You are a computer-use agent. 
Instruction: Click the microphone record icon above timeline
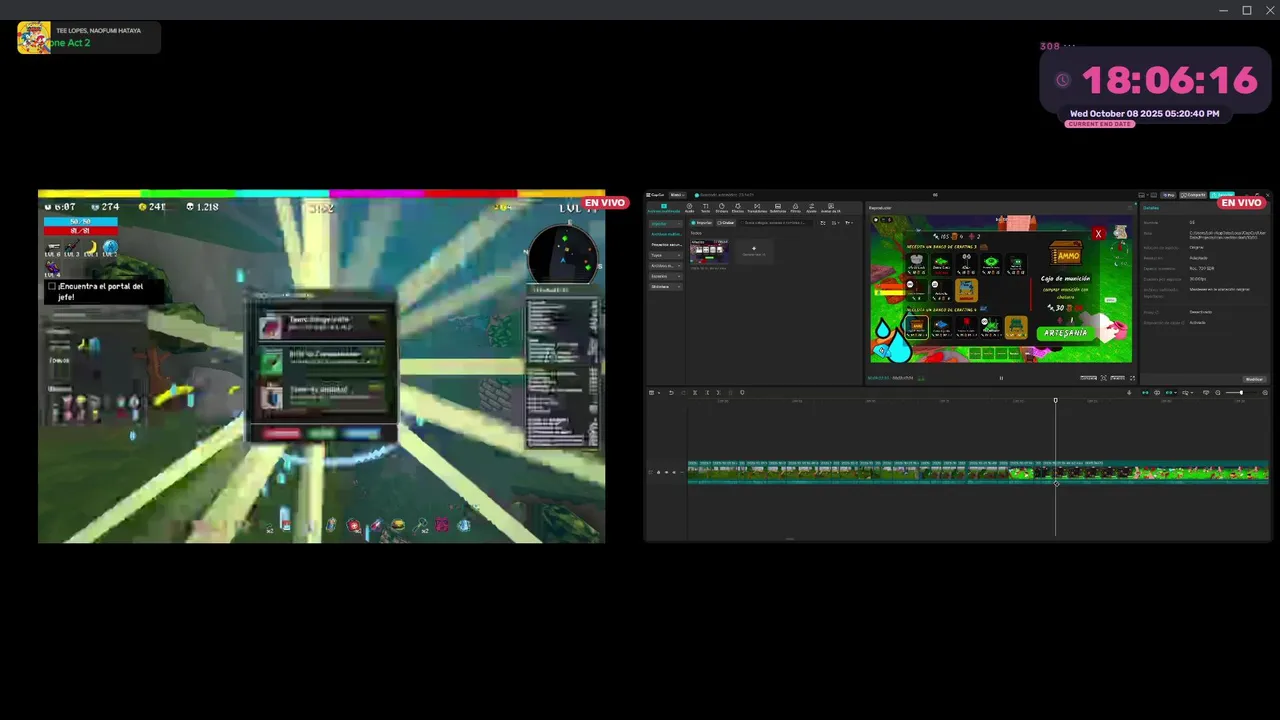coord(1129,392)
